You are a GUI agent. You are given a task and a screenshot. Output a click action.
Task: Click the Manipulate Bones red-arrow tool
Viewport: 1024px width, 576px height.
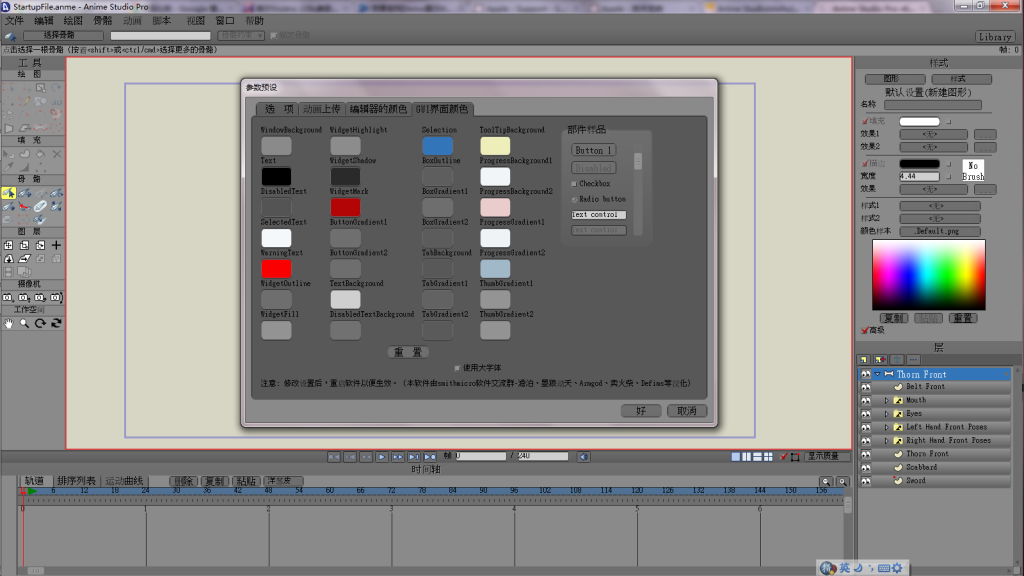point(24,206)
